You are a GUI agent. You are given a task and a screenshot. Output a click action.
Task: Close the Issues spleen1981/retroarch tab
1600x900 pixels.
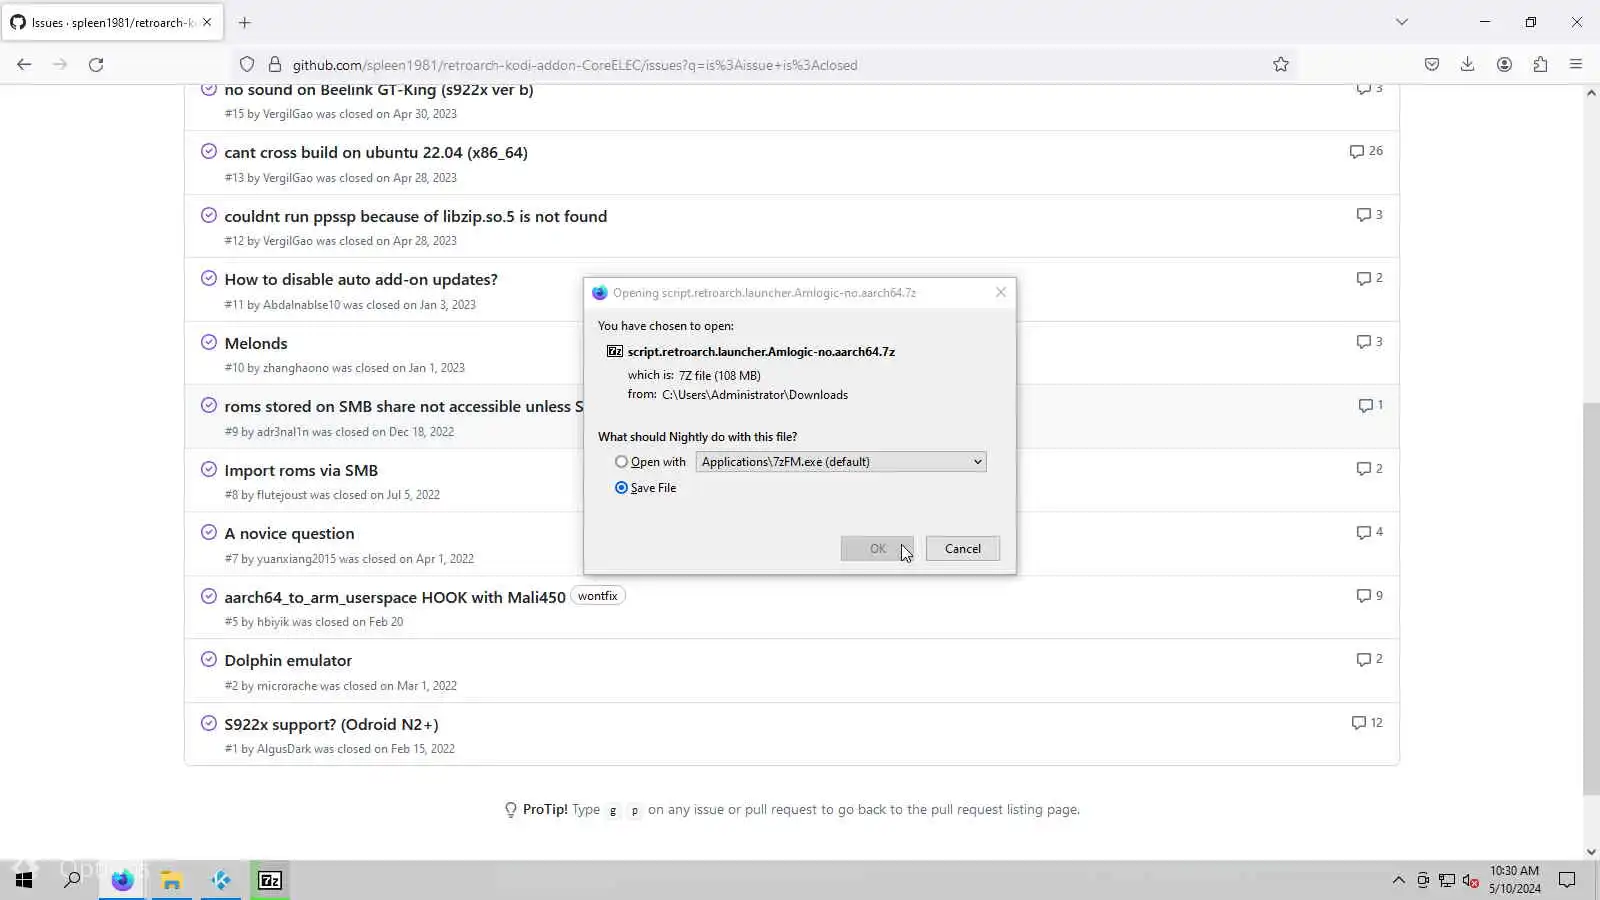tap(207, 22)
